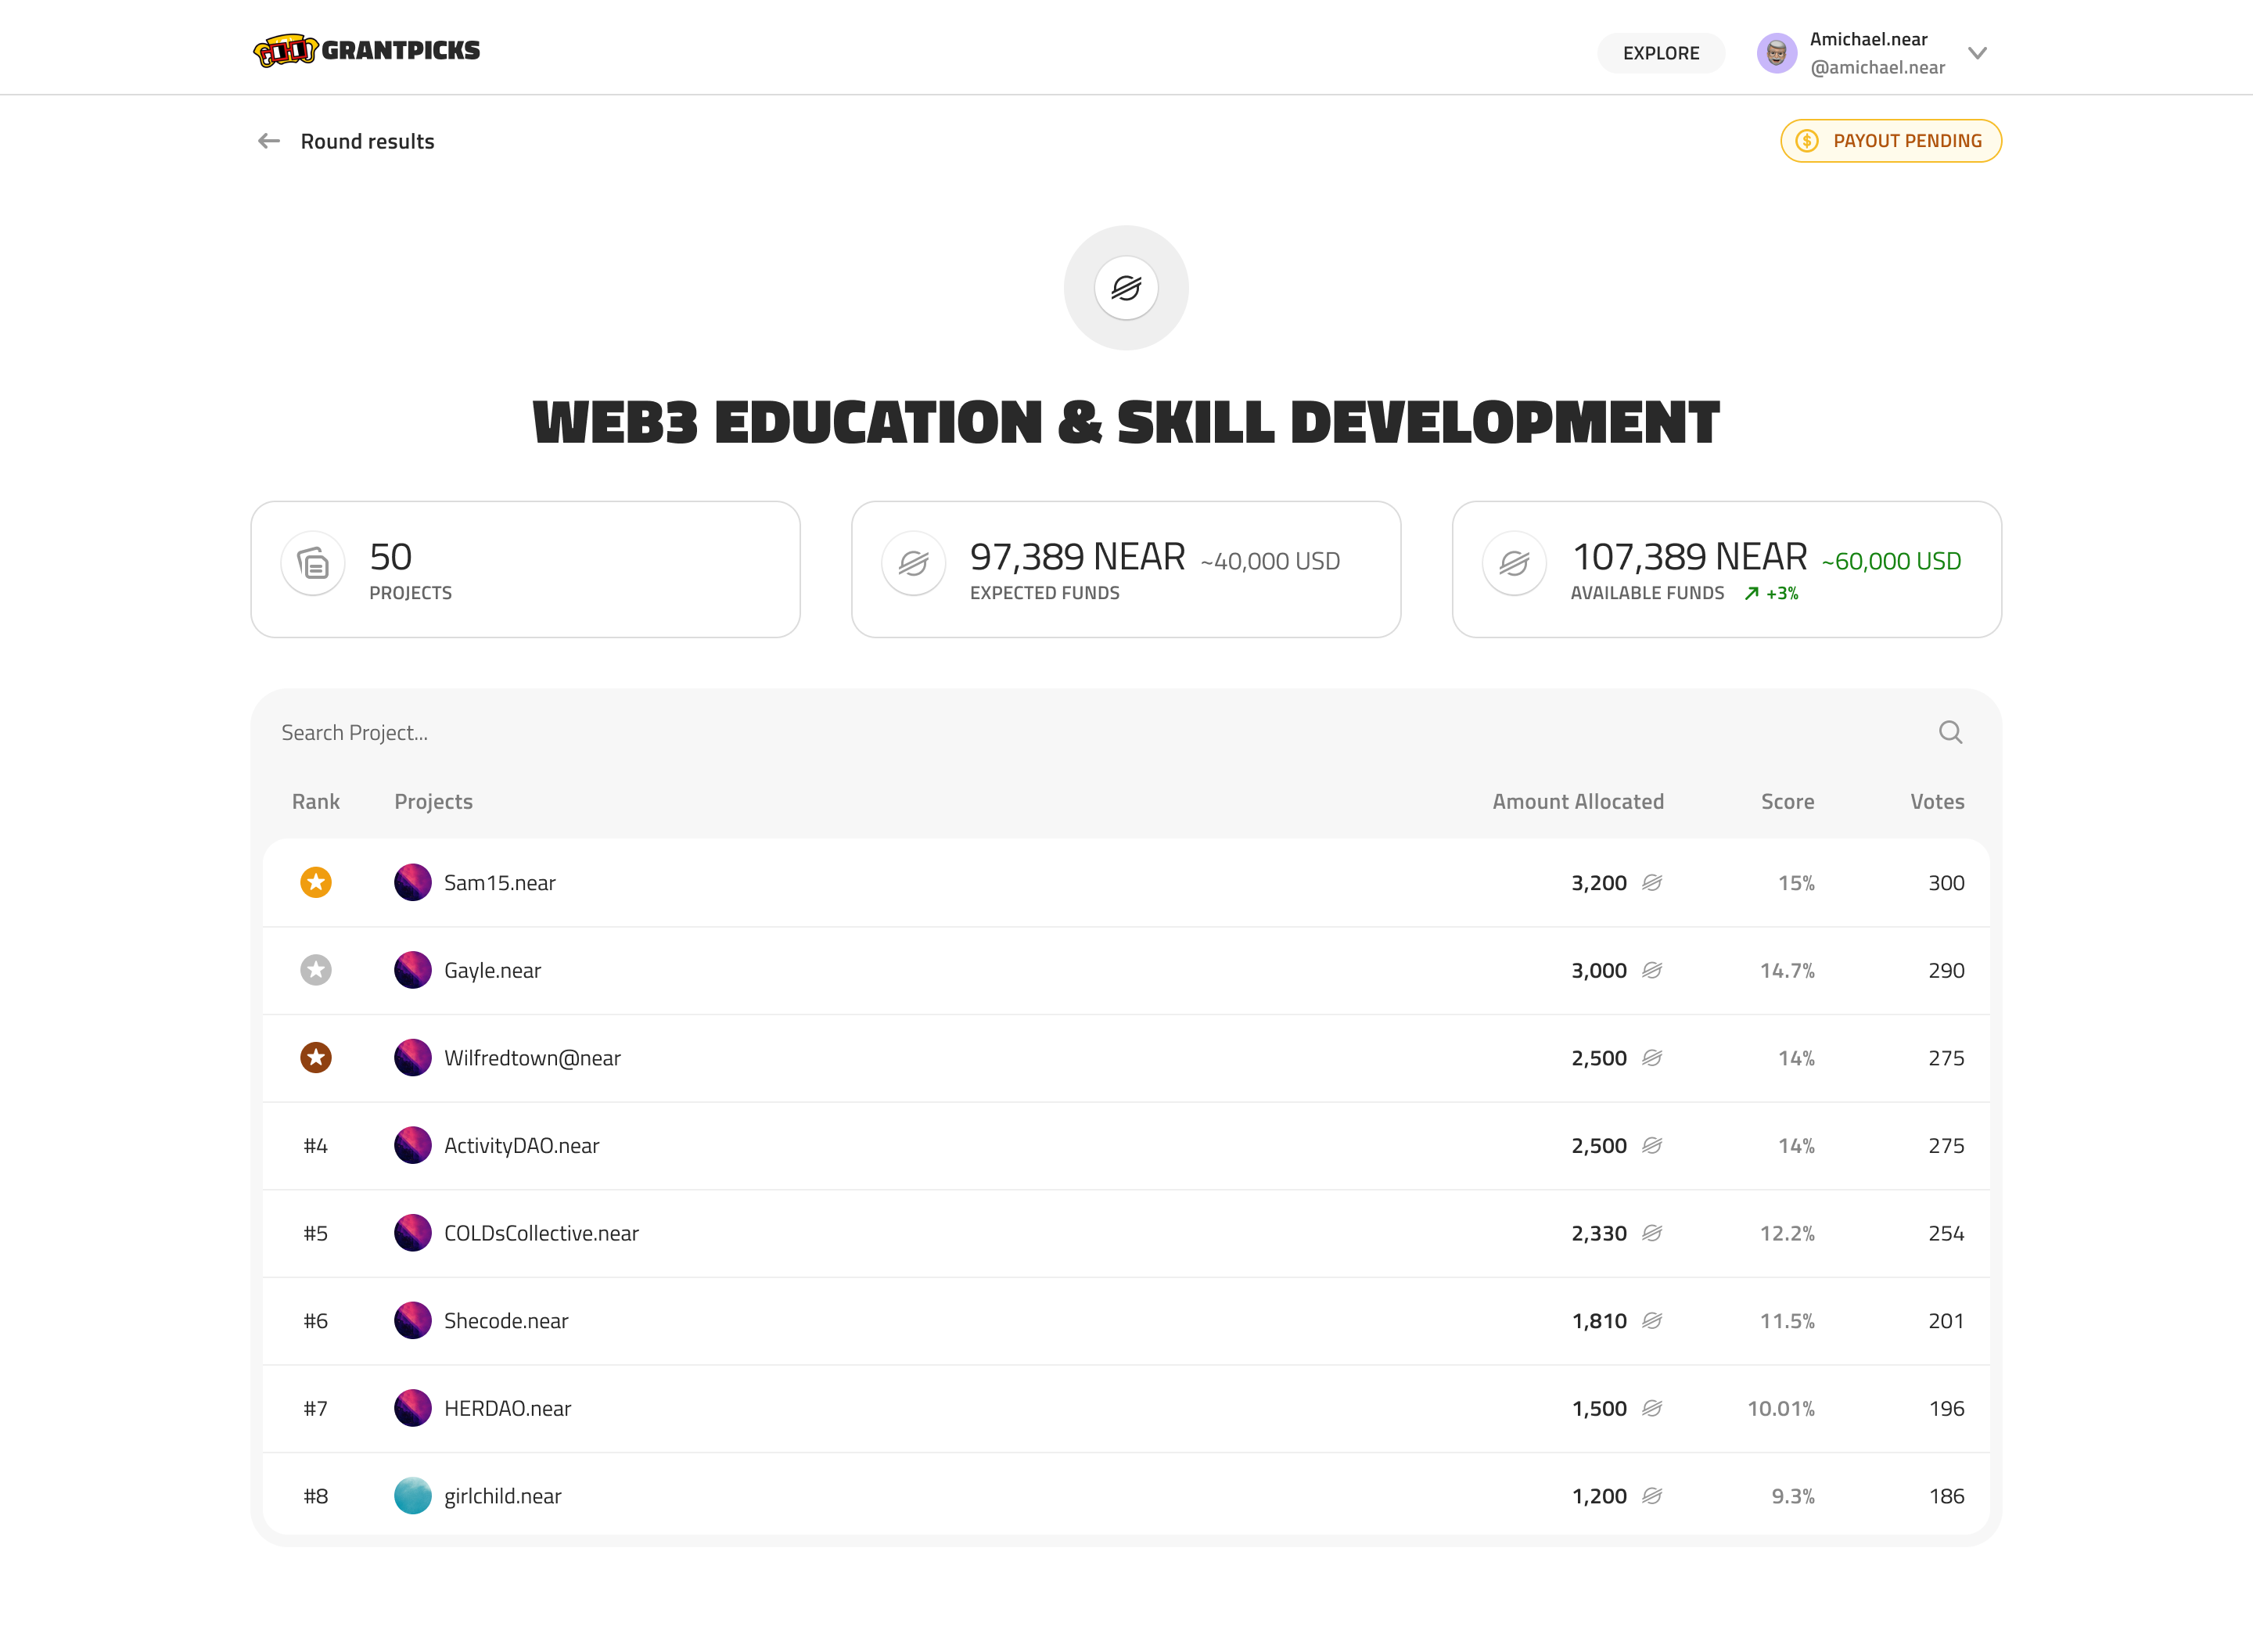Viewport: 2253px width, 1652px height.
Task: Click the GrantPicks logo
Action: pos(366,50)
